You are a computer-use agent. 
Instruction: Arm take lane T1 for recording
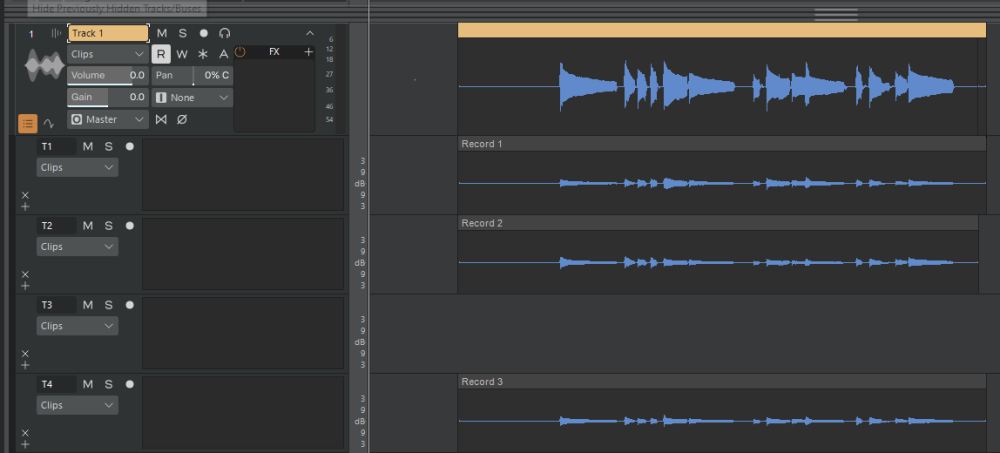click(130, 147)
